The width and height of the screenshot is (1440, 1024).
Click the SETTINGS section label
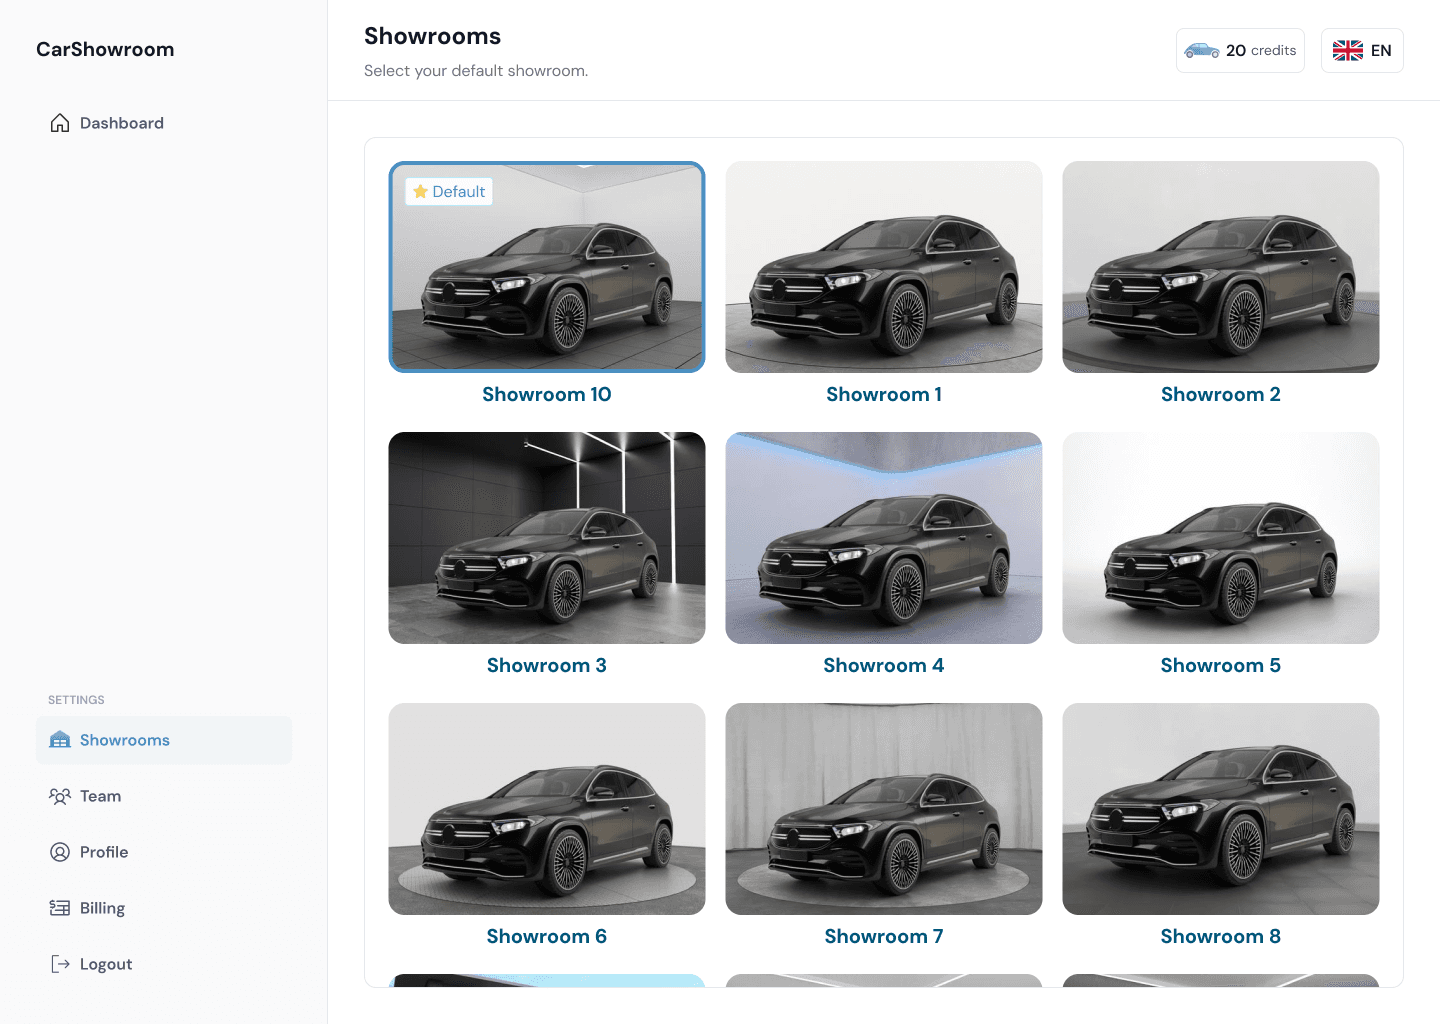(76, 700)
